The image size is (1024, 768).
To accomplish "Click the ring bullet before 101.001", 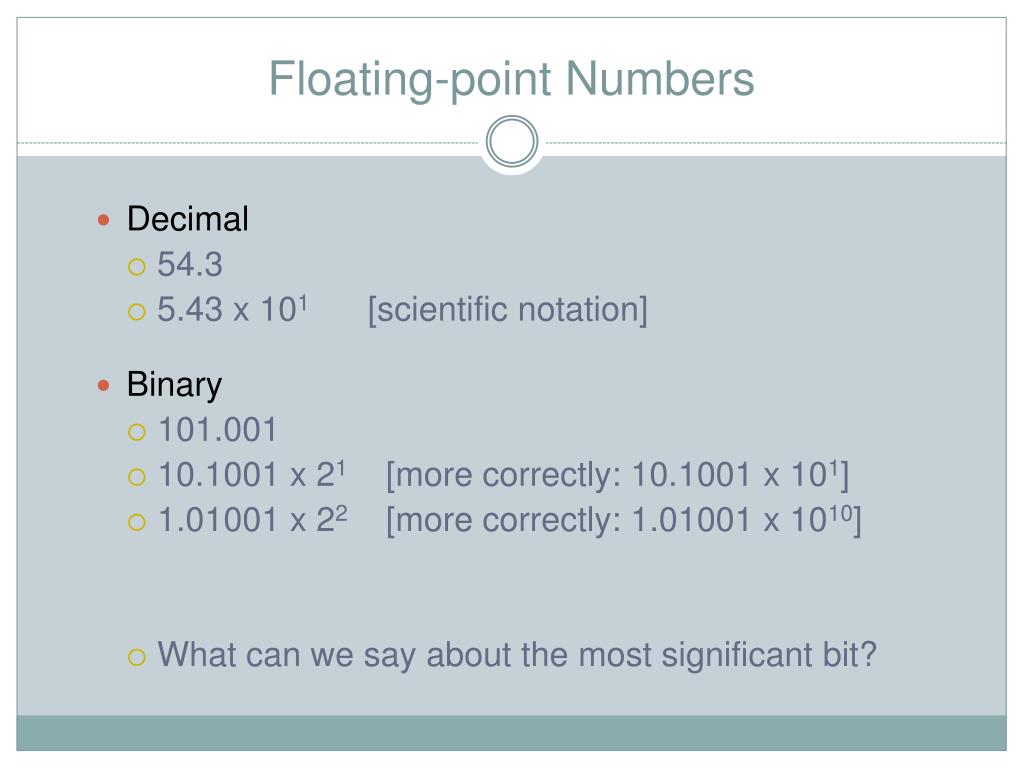I will (136, 432).
